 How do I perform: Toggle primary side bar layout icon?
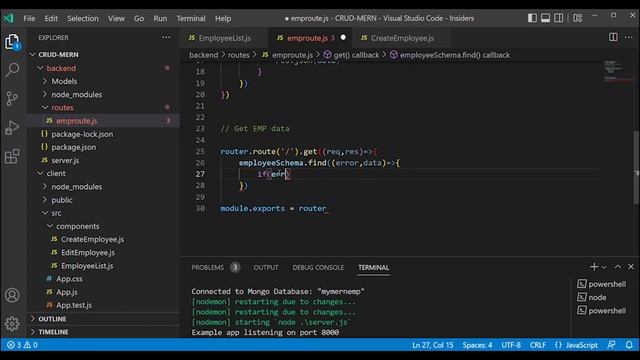532,18
